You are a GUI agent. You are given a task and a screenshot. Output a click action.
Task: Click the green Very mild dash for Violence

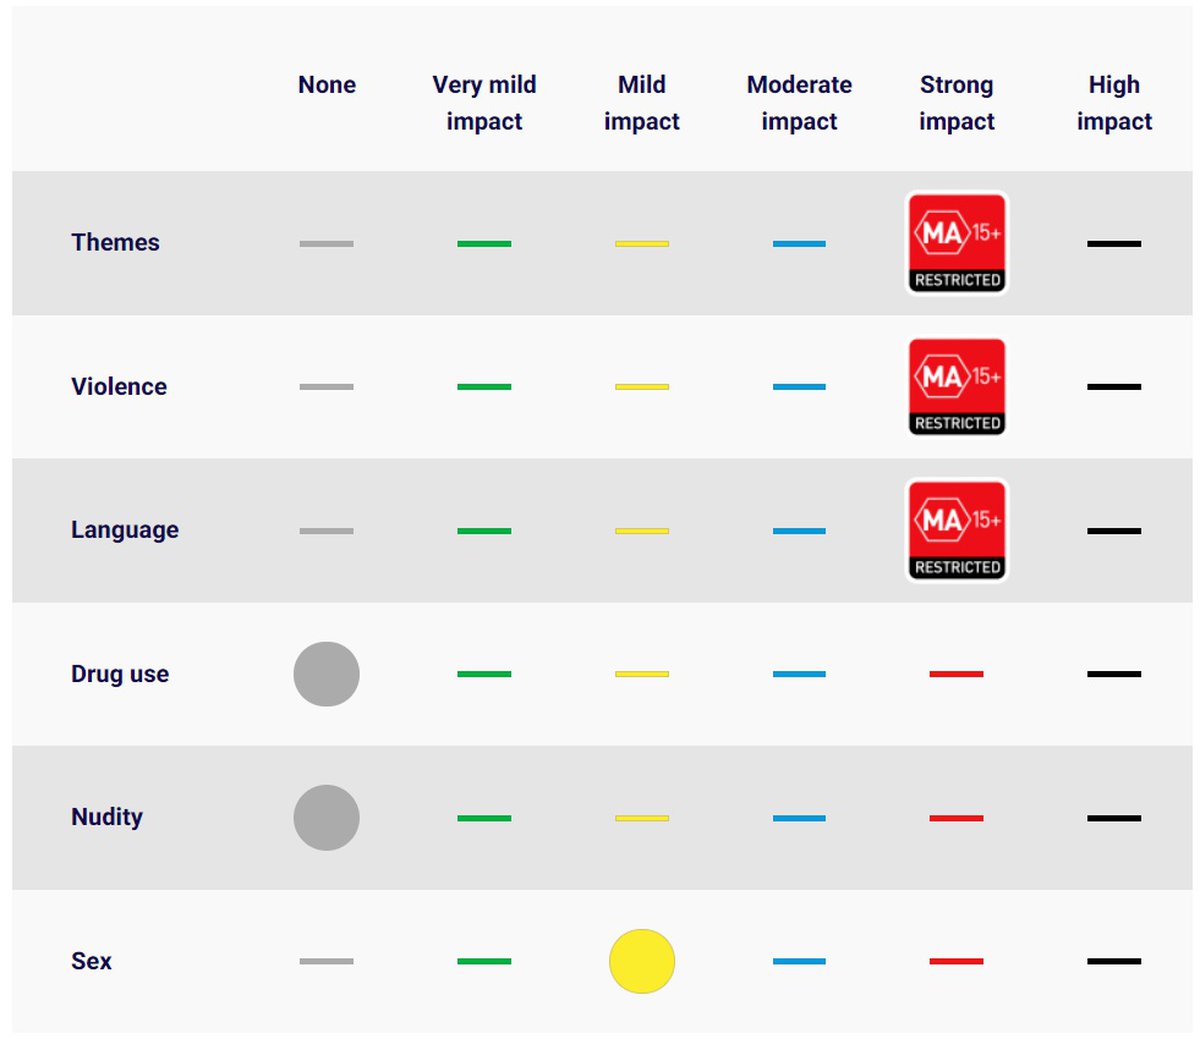(484, 387)
